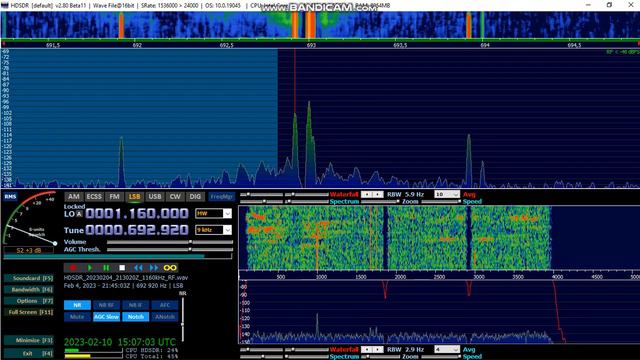Click the UTC clock 2023-02-10 15:07:03
This screenshot has width=640, height=360.
point(120,342)
